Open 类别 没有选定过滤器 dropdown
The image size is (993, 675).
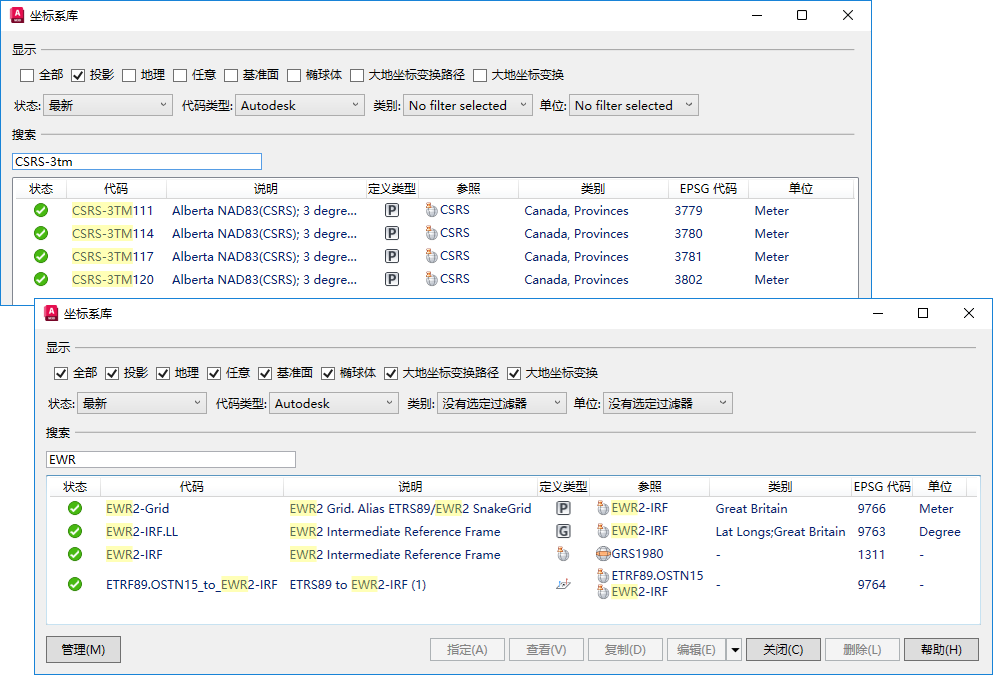pyautogui.click(x=502, y=403)
